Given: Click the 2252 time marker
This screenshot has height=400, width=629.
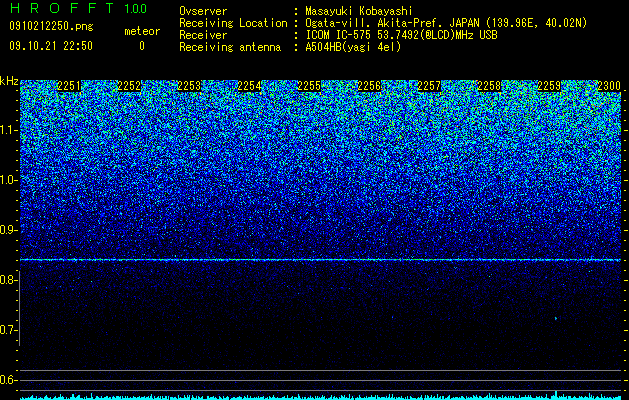Looking at the screenshot, I should (x=129, y=86).
